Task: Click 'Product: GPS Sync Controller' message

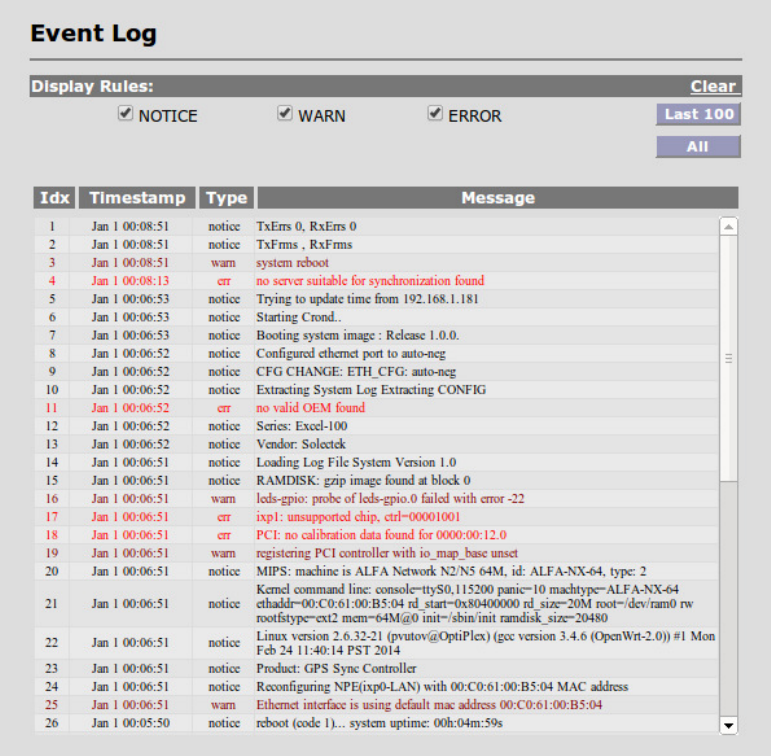Action: 336,668
